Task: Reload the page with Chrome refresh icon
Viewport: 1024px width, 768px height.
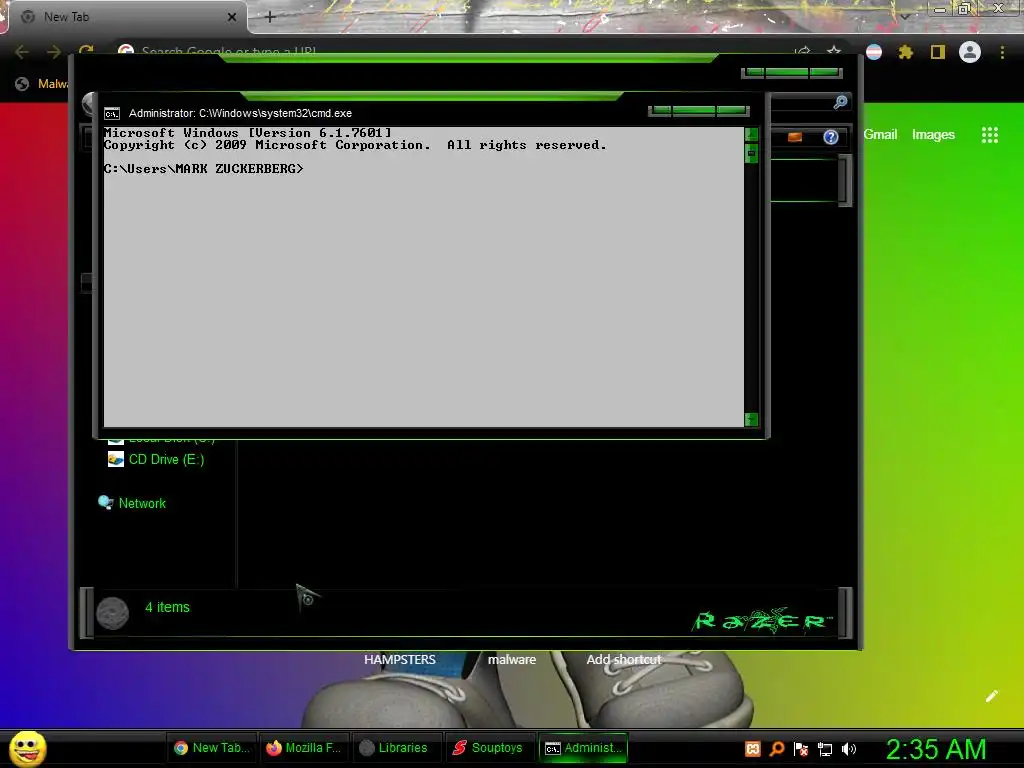Action: [x=86, y=51]
